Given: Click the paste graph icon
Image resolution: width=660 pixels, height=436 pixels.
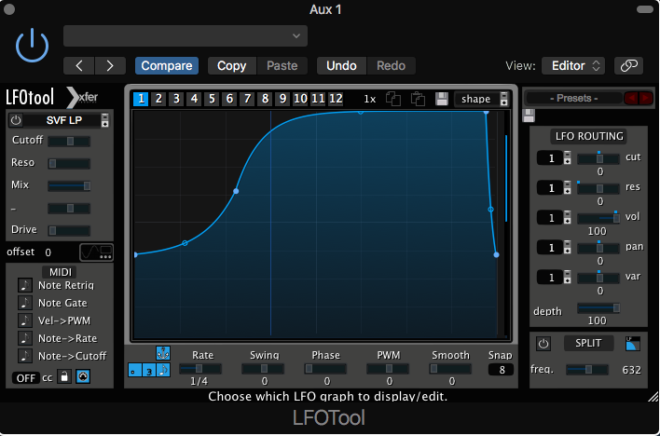Looking at the screenshot, I should [x=418, y=99].
